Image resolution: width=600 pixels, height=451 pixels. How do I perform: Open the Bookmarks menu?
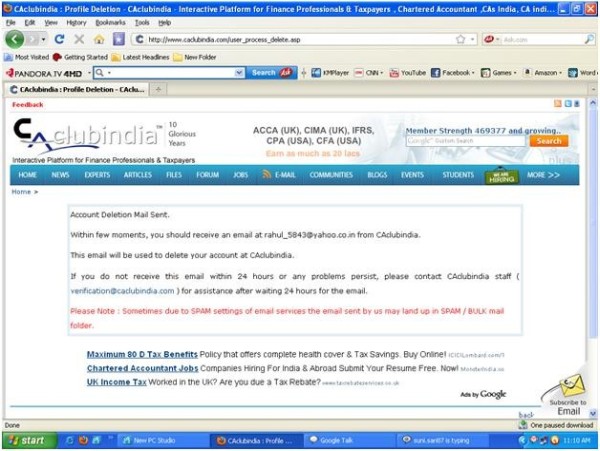click(x=110, y=22)
